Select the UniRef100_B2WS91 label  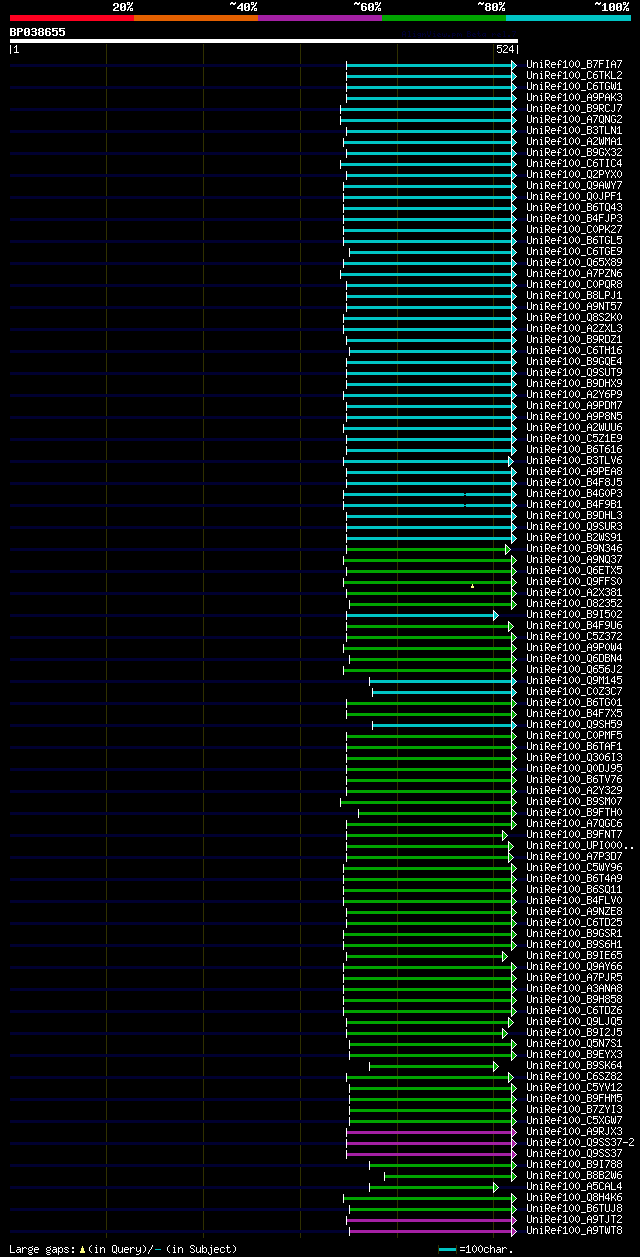574,537
